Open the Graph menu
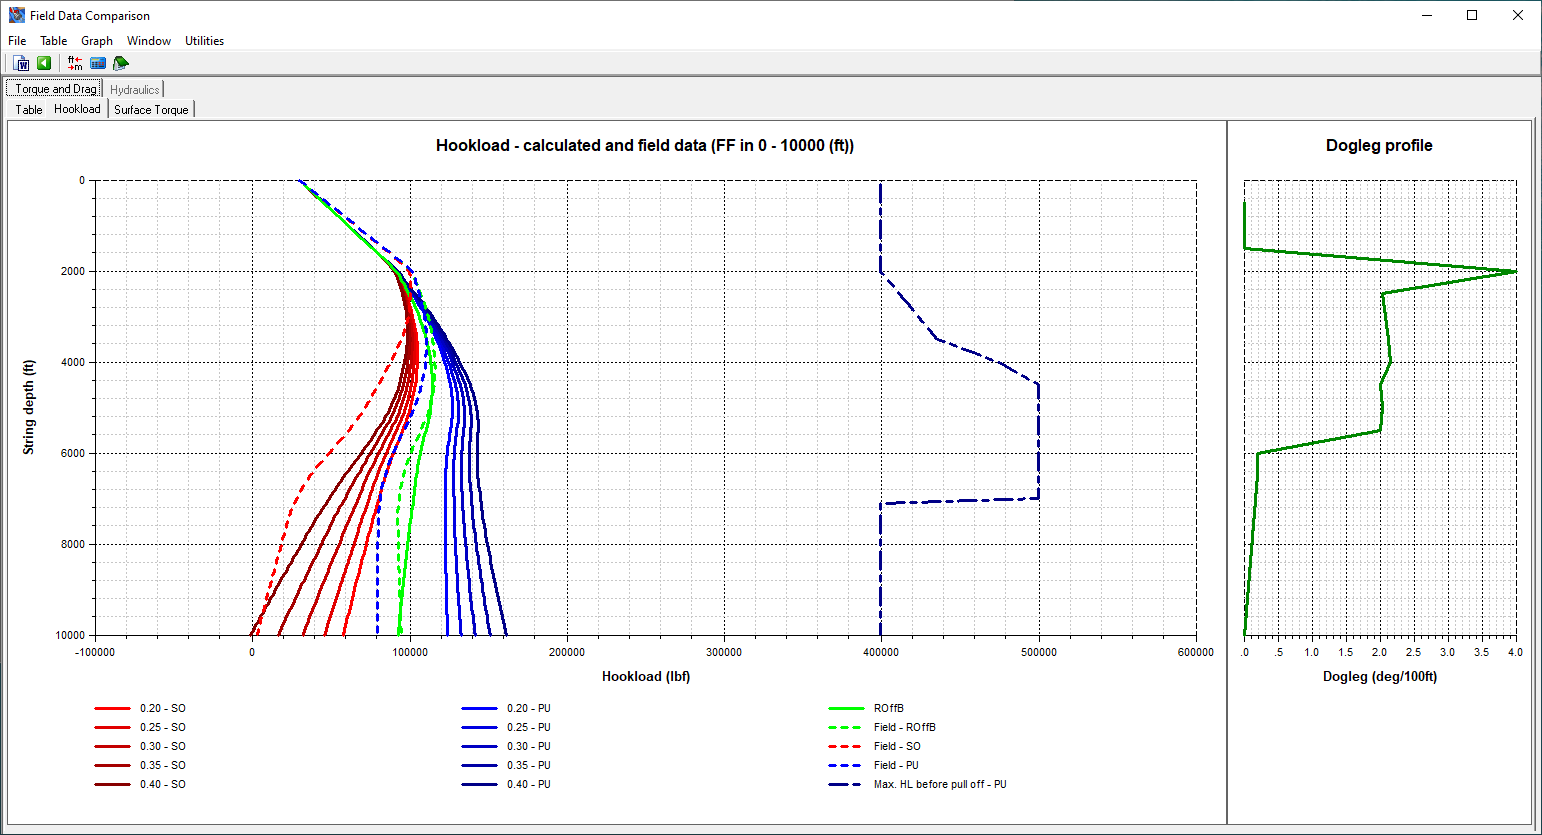 (97, 41)
